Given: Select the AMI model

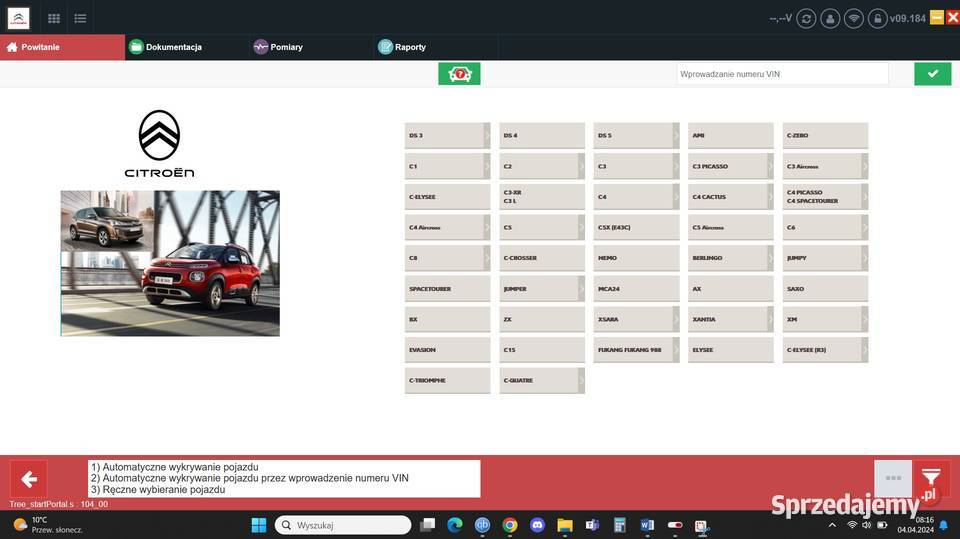Looking at the screenshot, I should [730, 135].
